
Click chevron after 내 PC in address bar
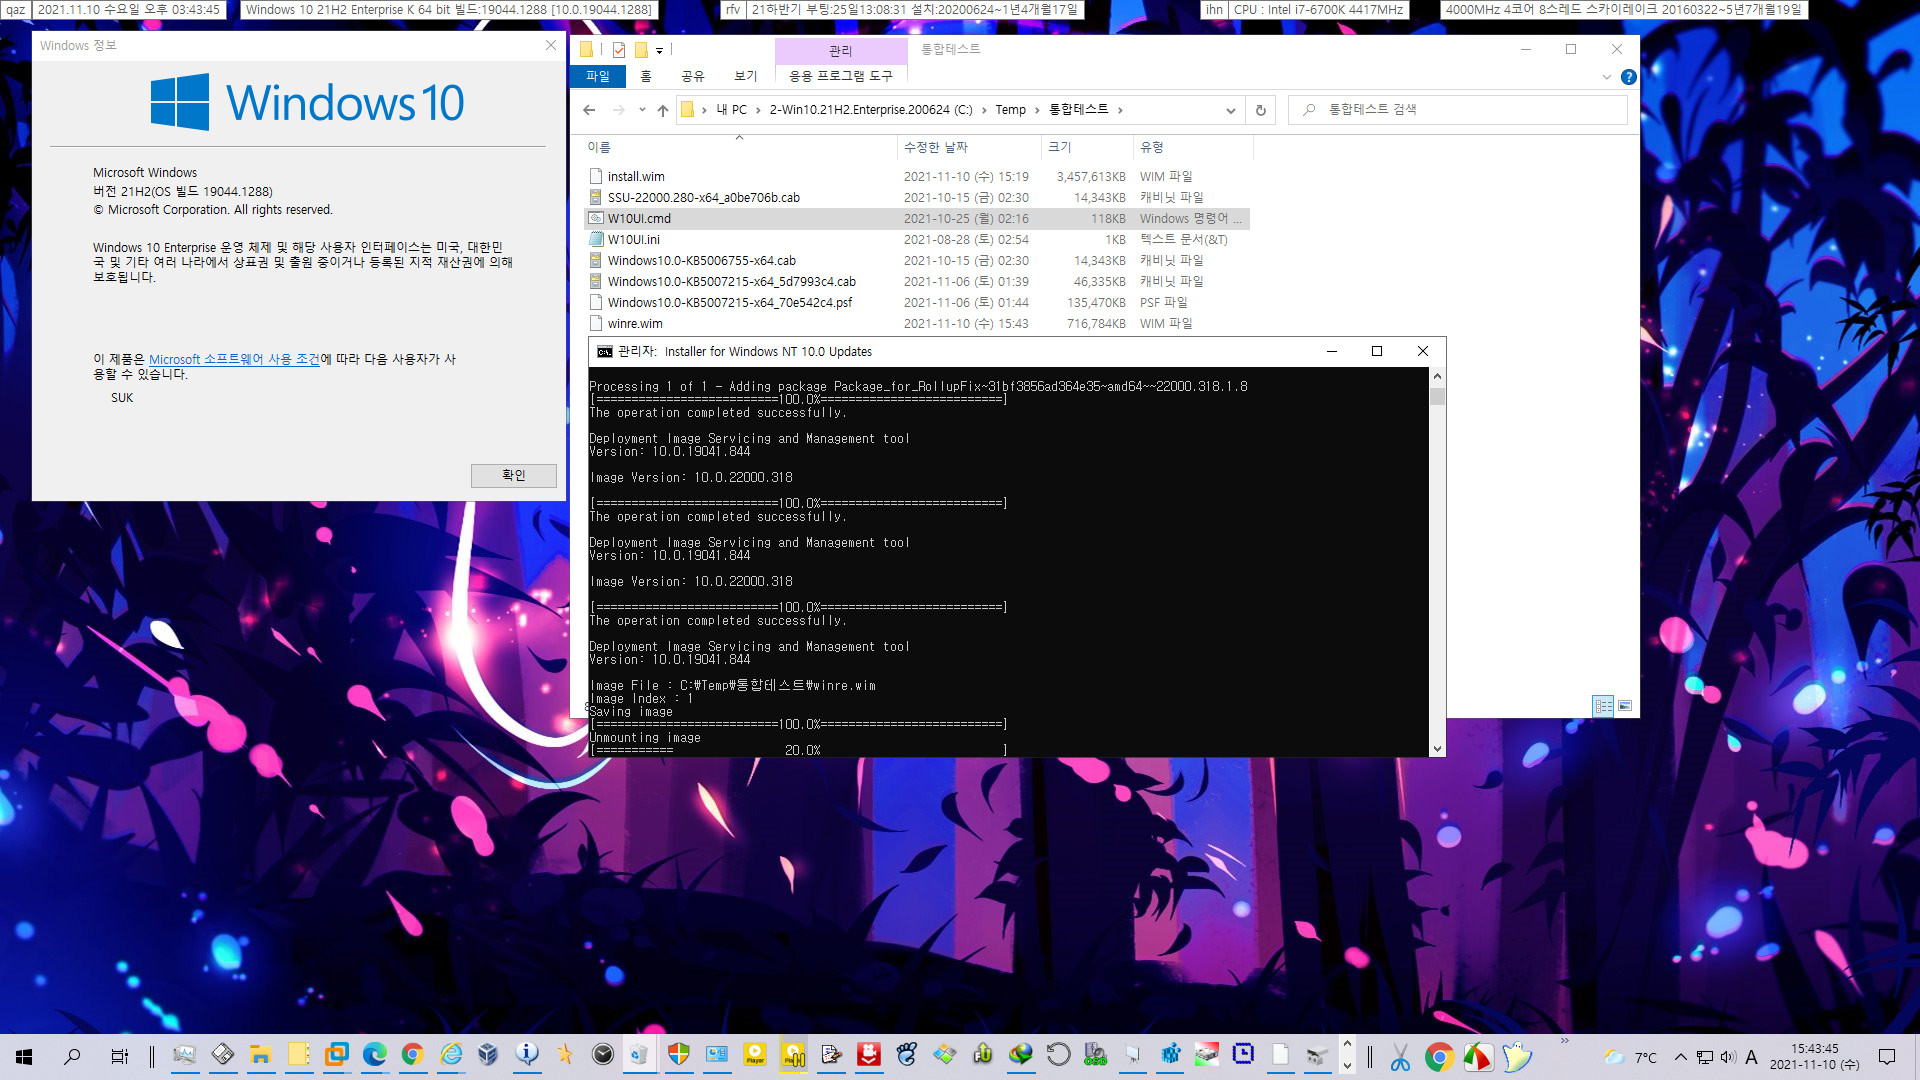[759, 110]
